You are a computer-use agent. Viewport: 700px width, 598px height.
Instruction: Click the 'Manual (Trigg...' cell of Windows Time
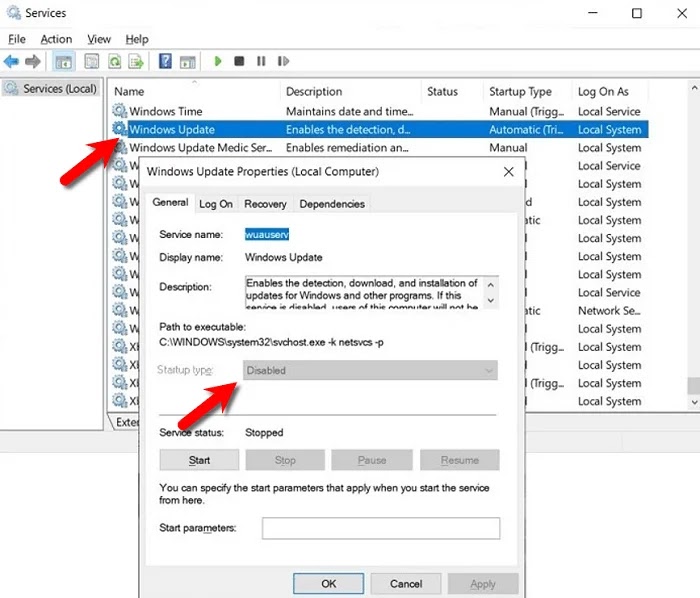tap(526, 111)
